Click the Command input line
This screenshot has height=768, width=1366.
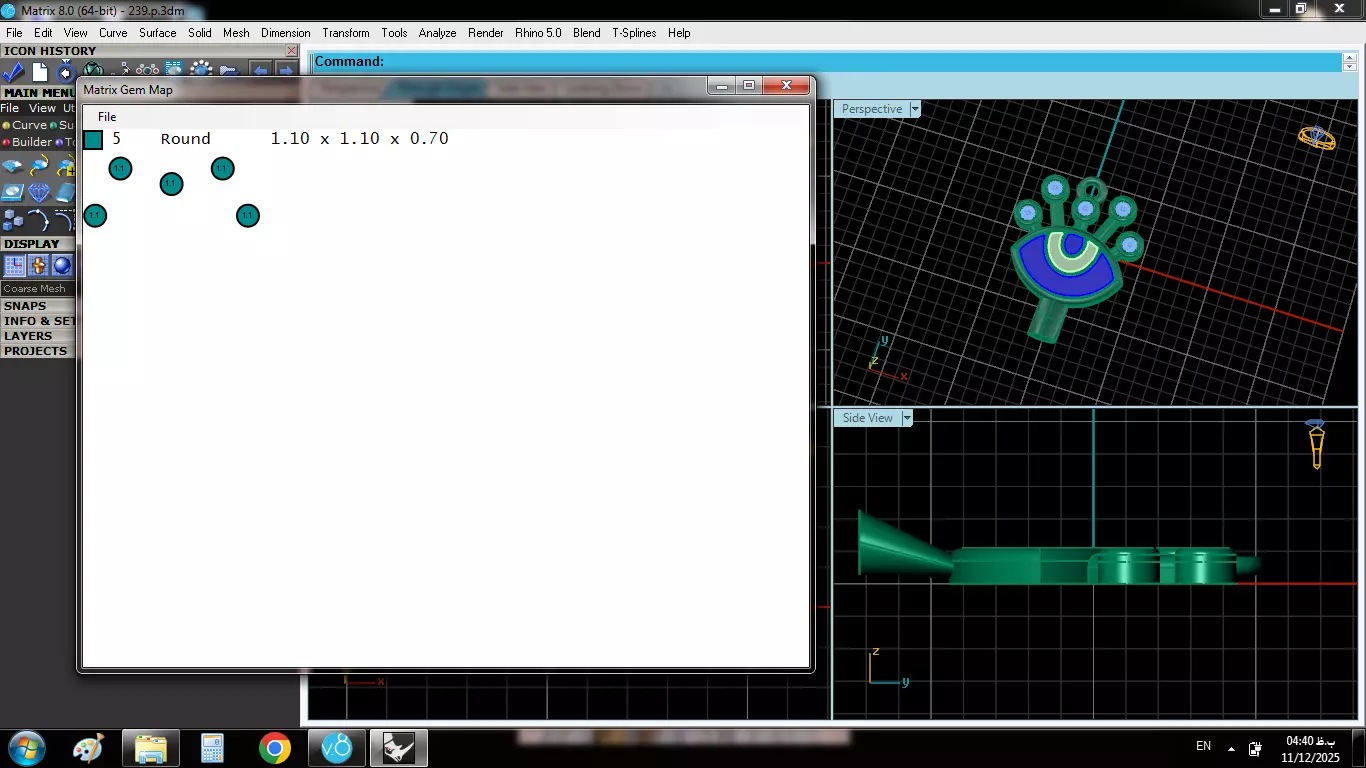pyautogui.click(x=828, y=62)
